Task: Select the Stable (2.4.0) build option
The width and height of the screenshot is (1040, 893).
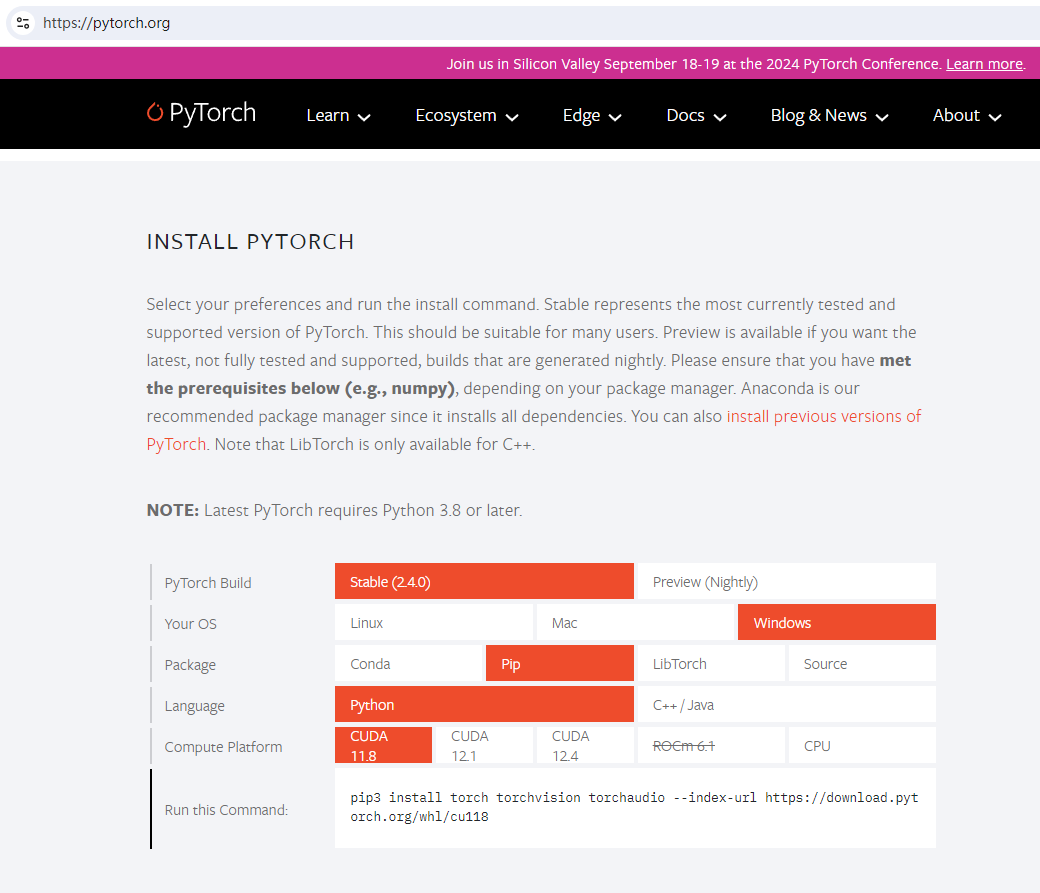Action: click(484, 581)
